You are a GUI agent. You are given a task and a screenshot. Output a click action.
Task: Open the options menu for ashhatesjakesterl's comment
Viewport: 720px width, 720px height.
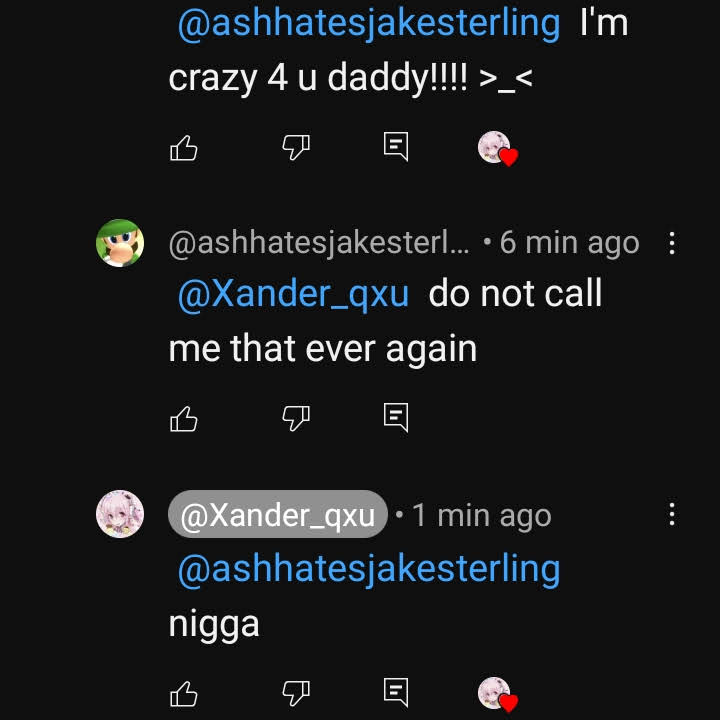coord(672,242)
